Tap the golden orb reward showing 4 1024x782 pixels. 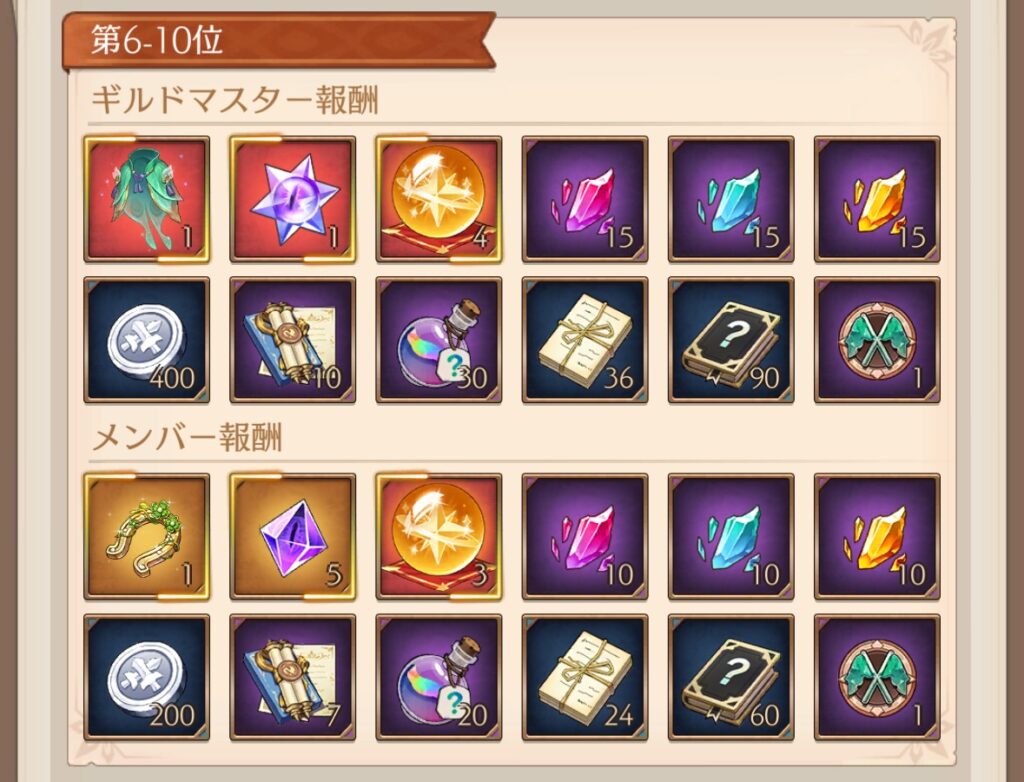pyautogui.click(x=439, y=199)
